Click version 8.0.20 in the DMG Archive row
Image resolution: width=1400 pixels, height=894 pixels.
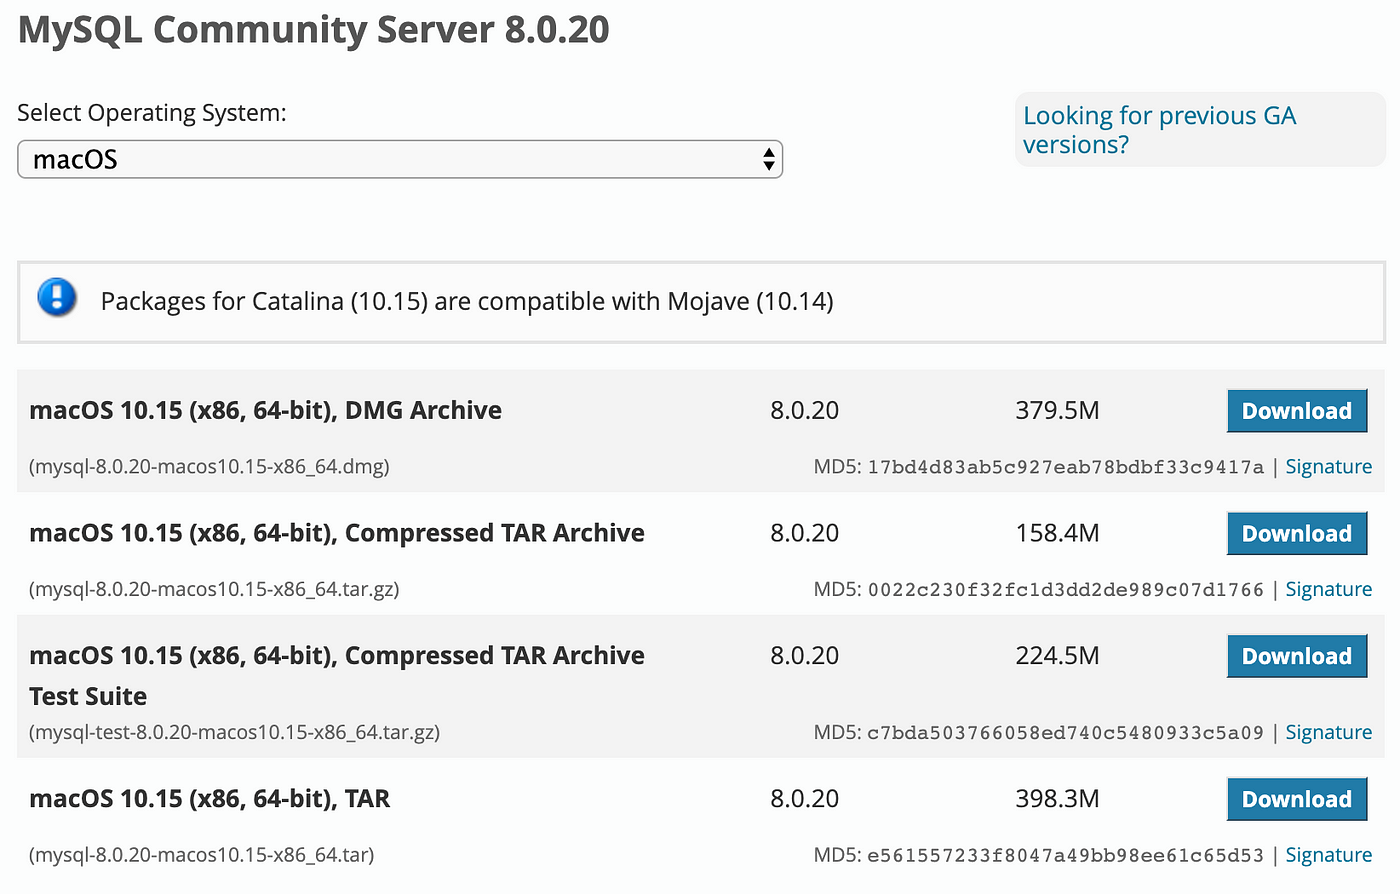coord(804,411)
